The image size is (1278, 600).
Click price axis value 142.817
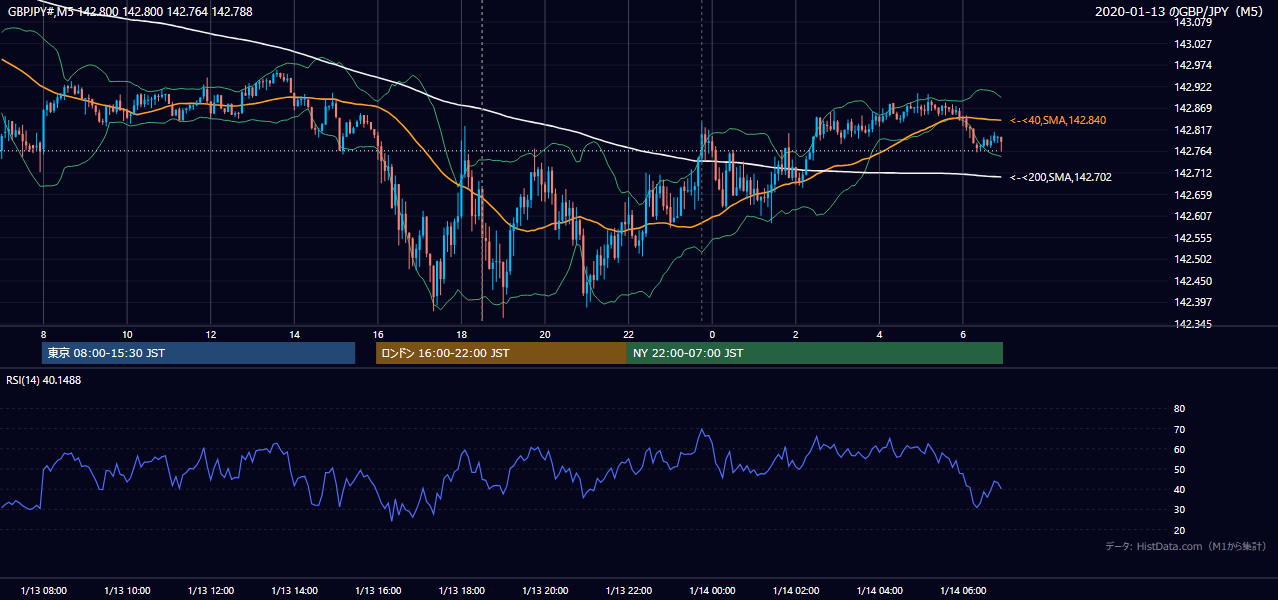pos(1193,130)
